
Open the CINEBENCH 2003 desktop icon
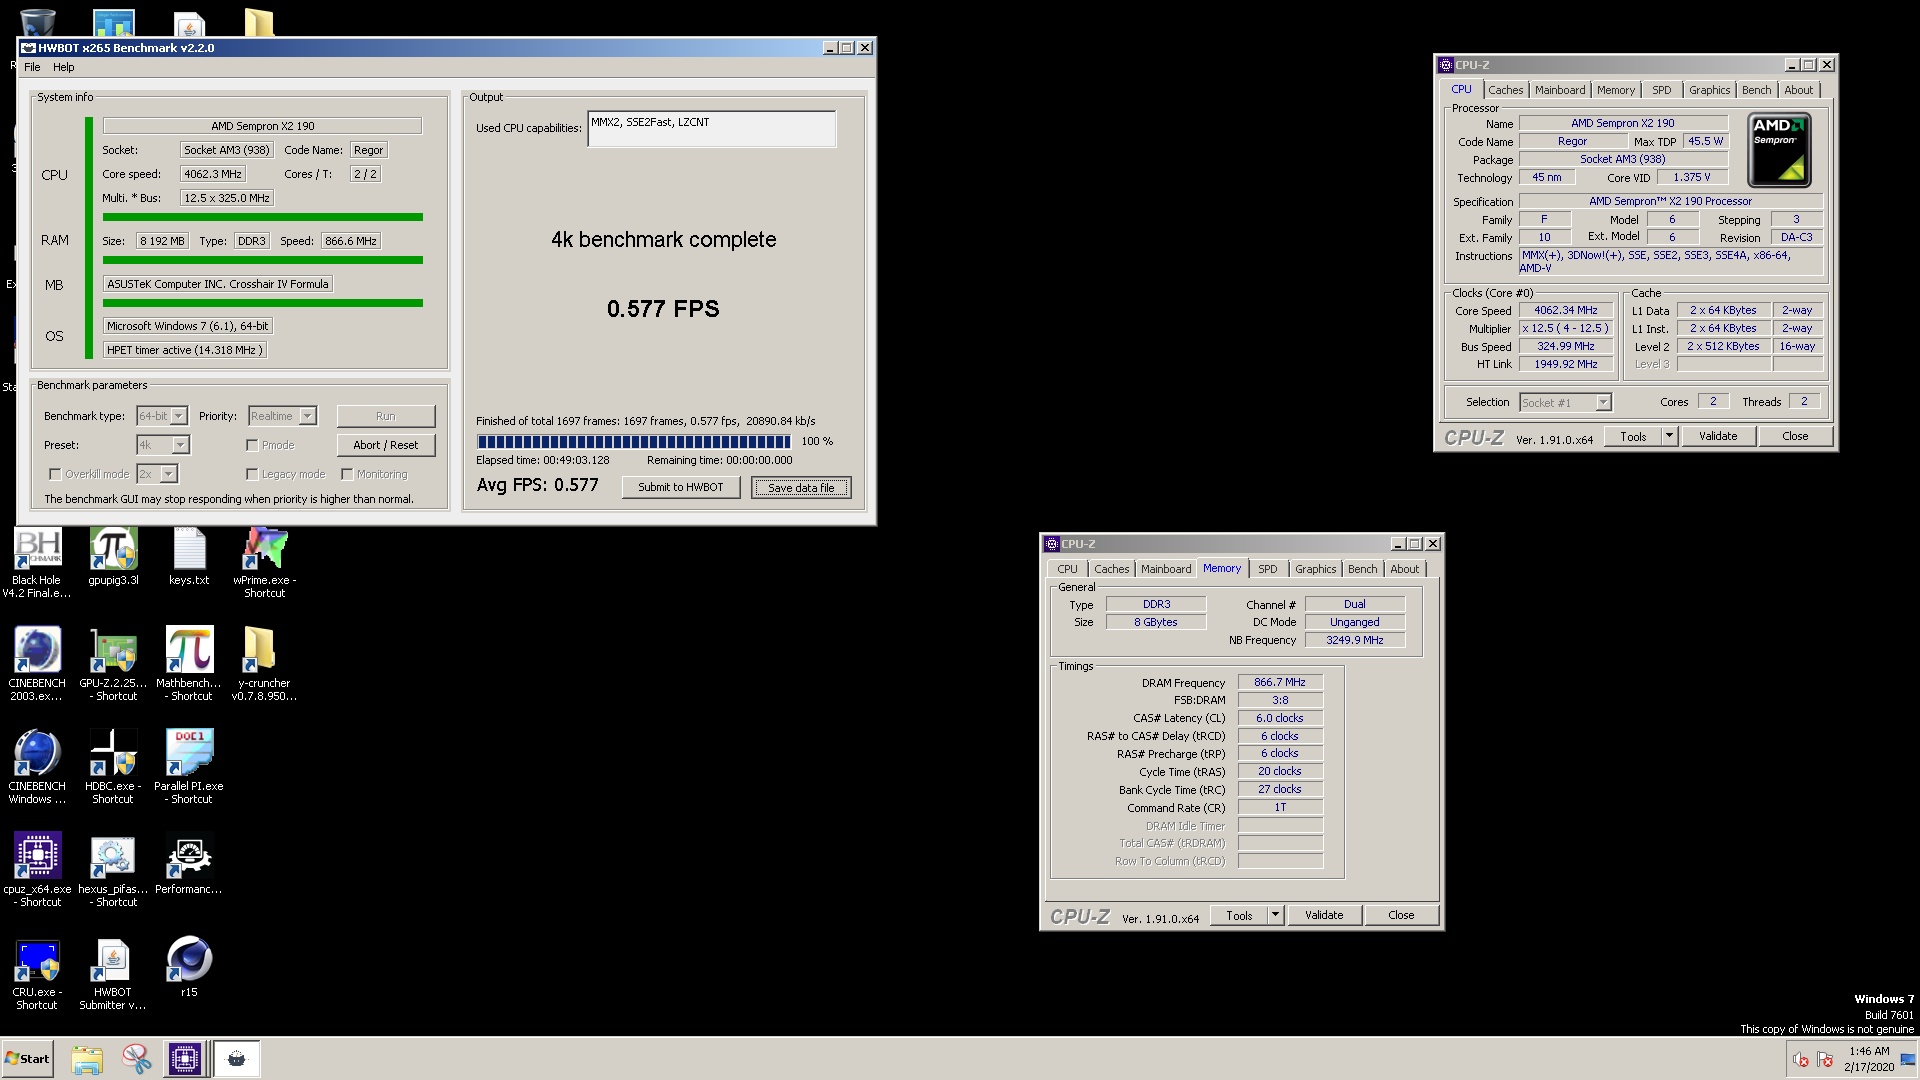click(x=37, y=650)
